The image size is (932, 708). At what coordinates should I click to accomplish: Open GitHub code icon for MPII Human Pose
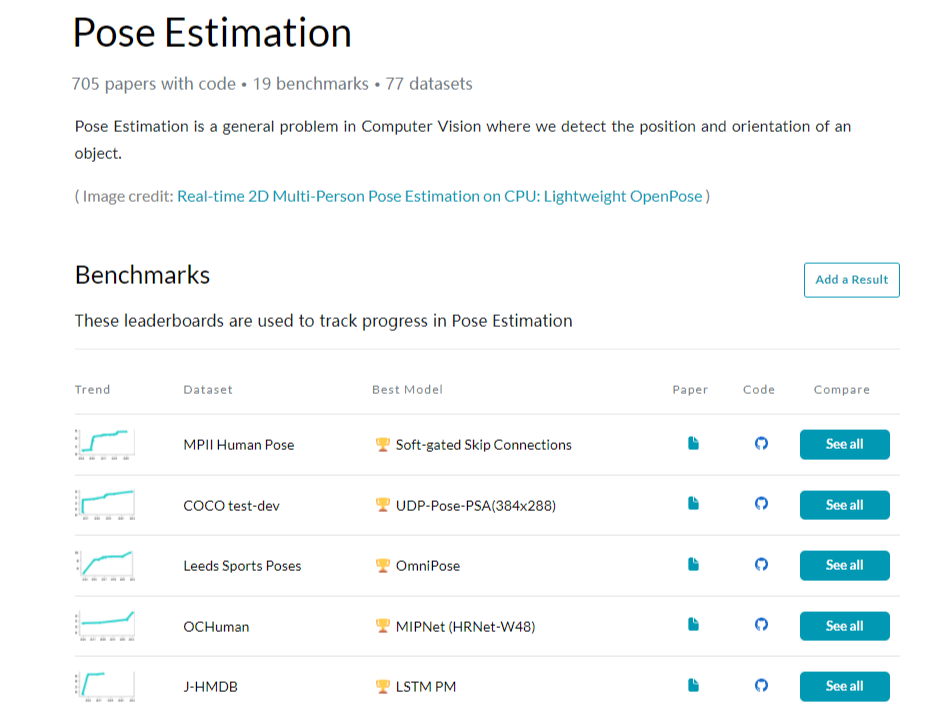pos(761,444)
